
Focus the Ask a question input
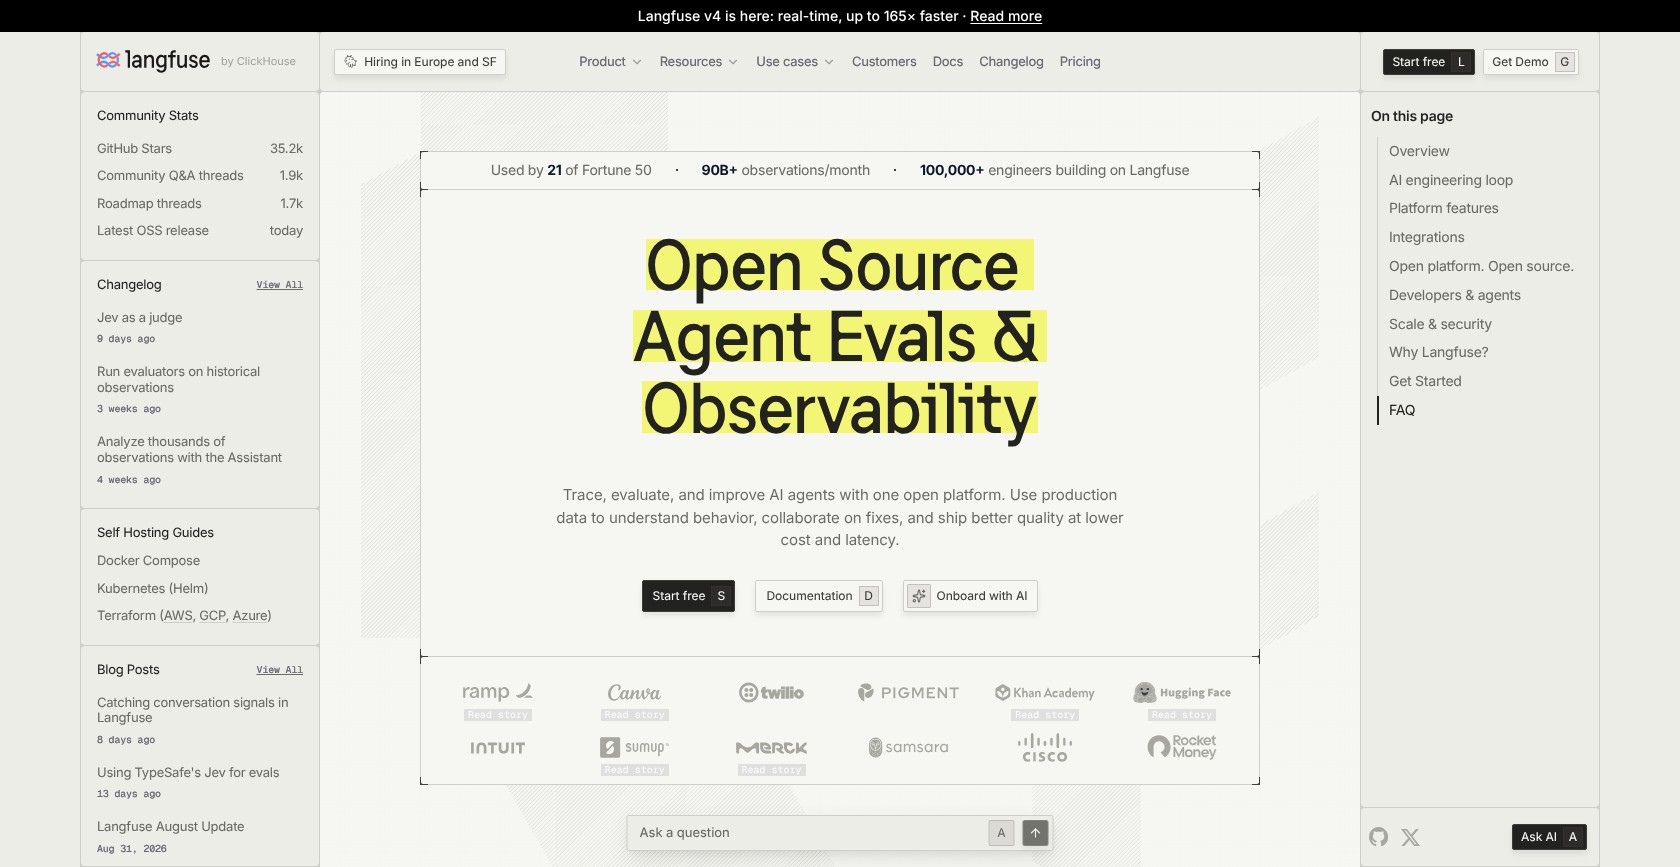pyautogui.click(x=808, y=832)
